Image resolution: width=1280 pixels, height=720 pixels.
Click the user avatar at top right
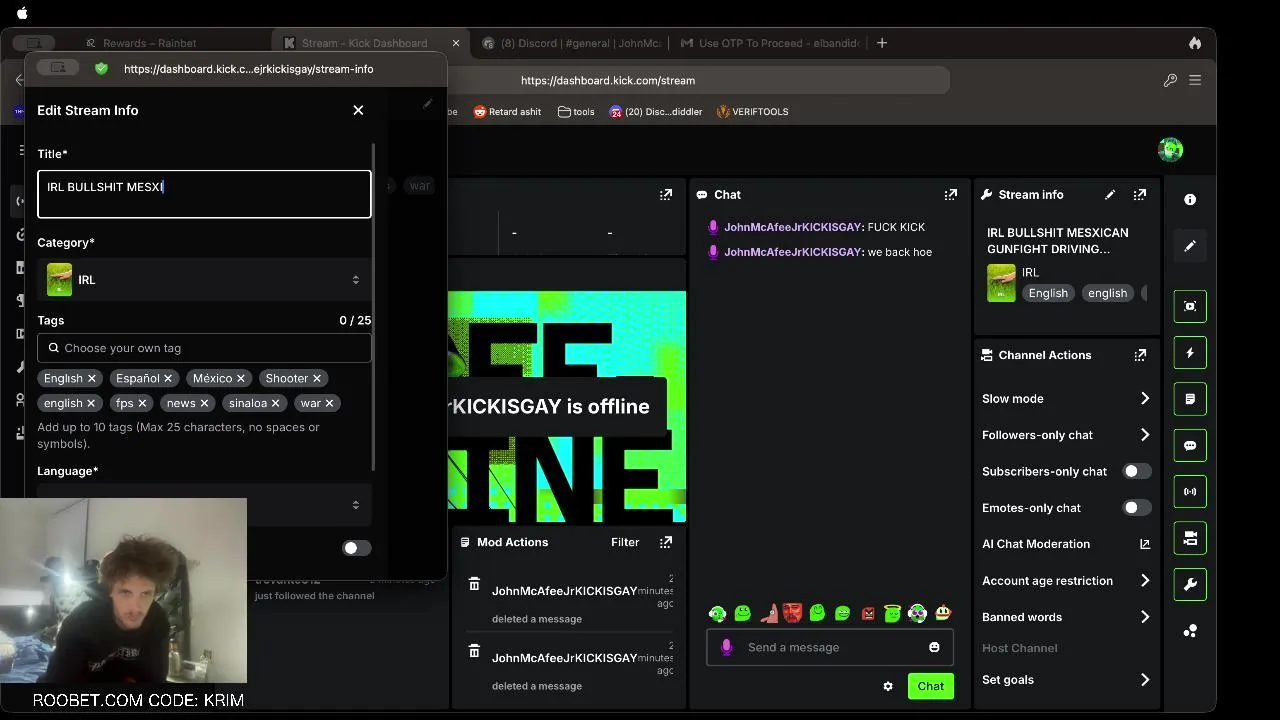click(x=1171, y=150)
